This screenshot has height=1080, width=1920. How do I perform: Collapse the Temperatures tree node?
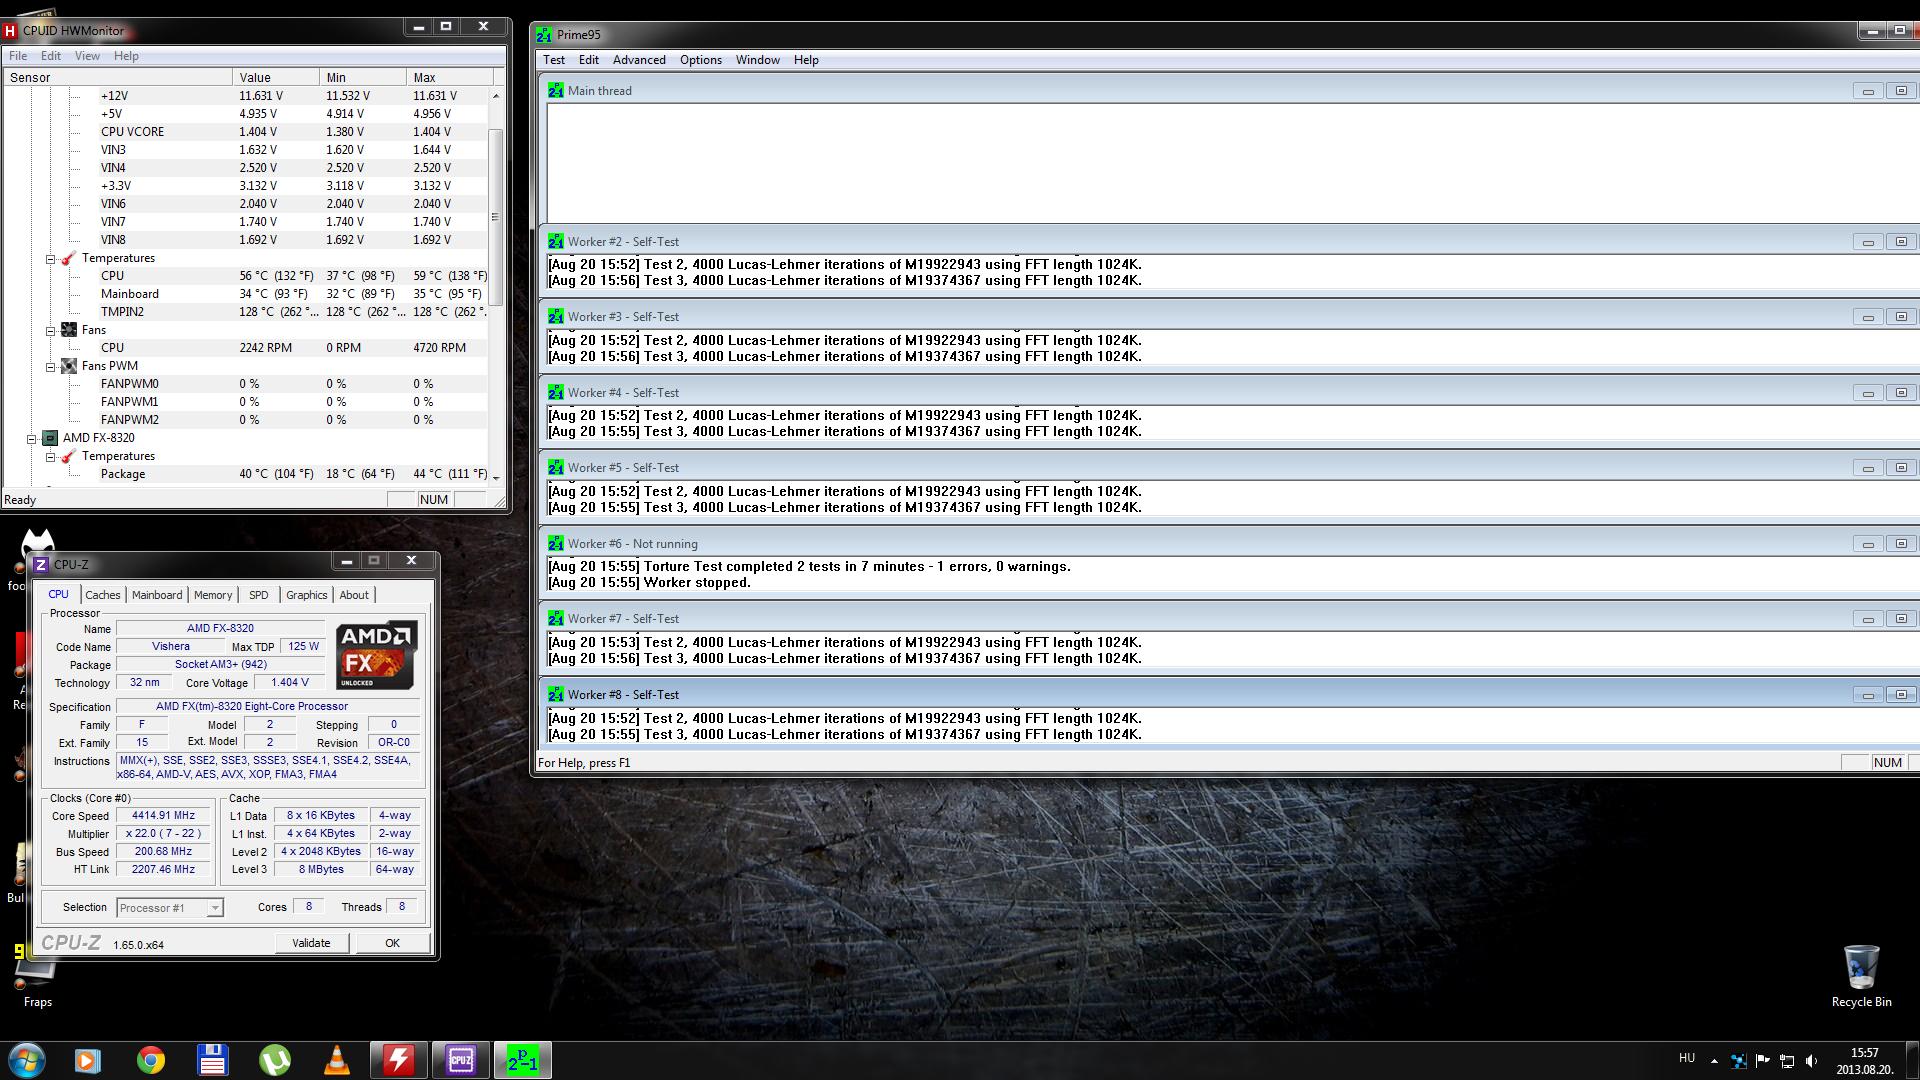pyautogui.click(x=50, y=258)
